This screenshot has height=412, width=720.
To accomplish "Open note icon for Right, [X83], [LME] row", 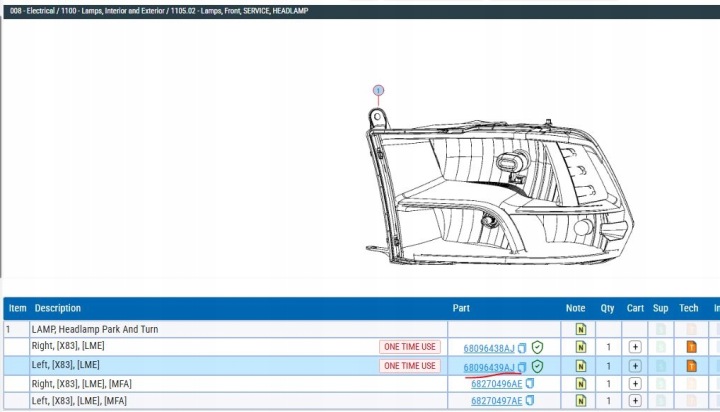I will pos(581,347).
